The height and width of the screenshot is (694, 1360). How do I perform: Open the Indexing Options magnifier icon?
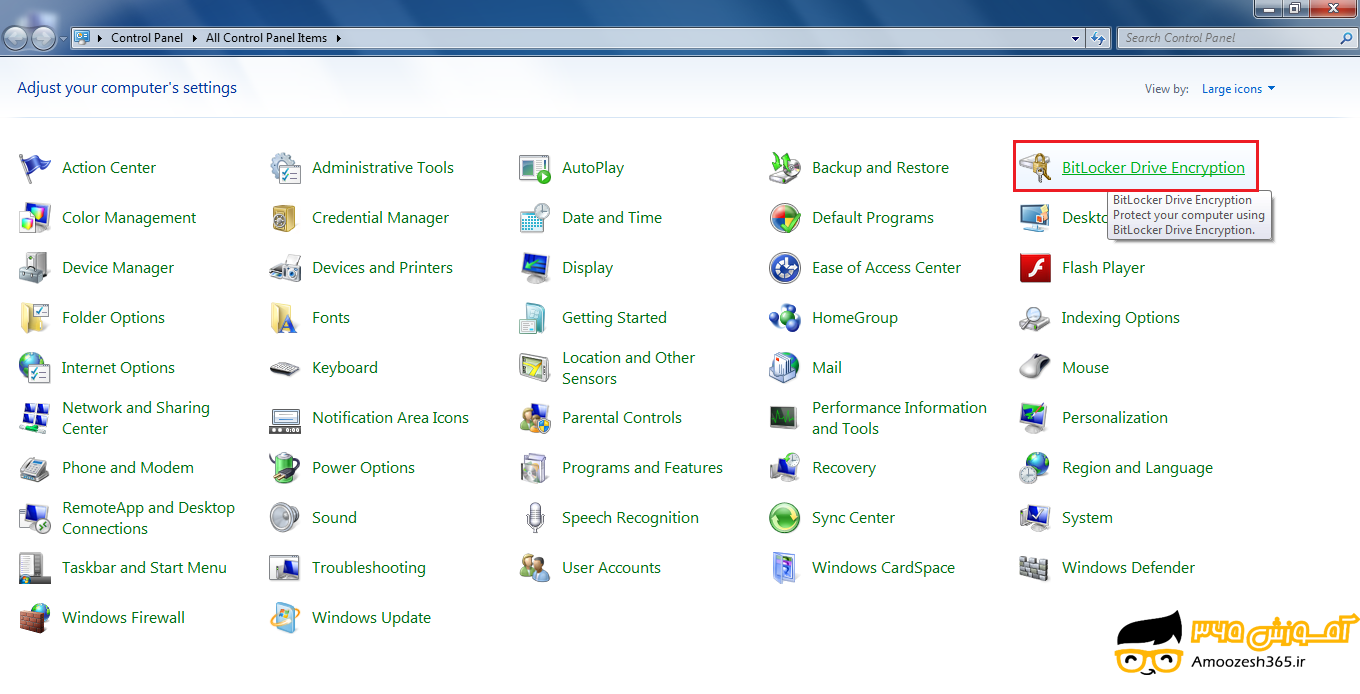tap(1035, 318)
